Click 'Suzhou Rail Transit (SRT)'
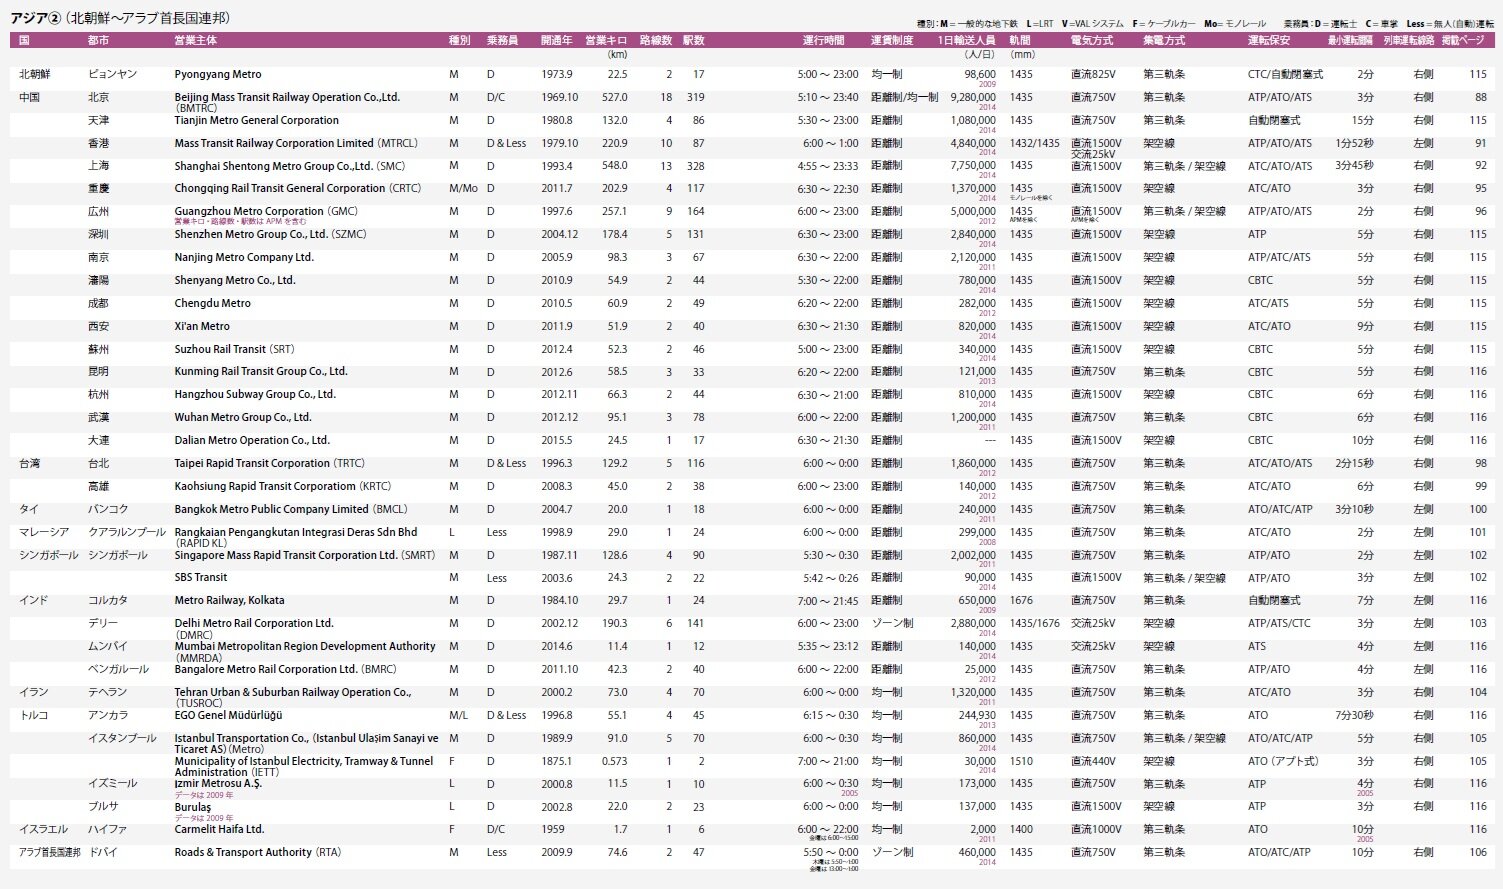The width and height of the screenshot is (1503, 889). [x=235, y=350]
